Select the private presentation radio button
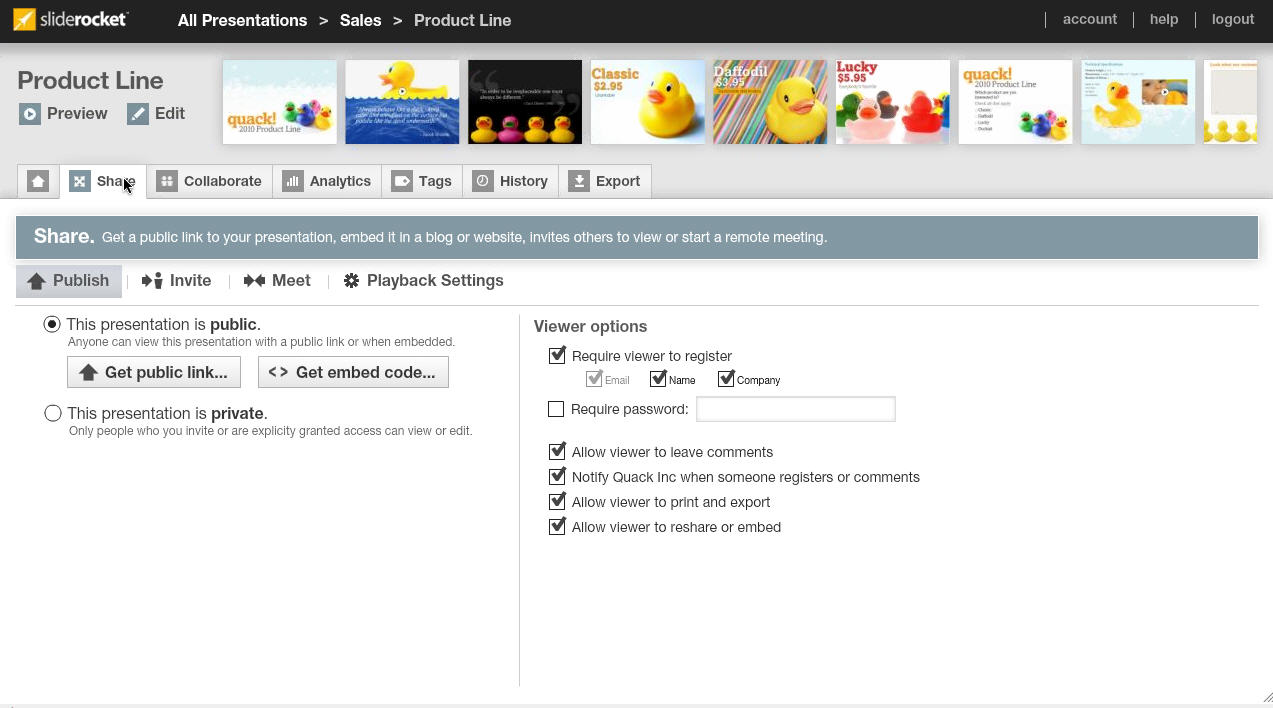The width and height of the screenshot is (1273, 708). point(53,413)
